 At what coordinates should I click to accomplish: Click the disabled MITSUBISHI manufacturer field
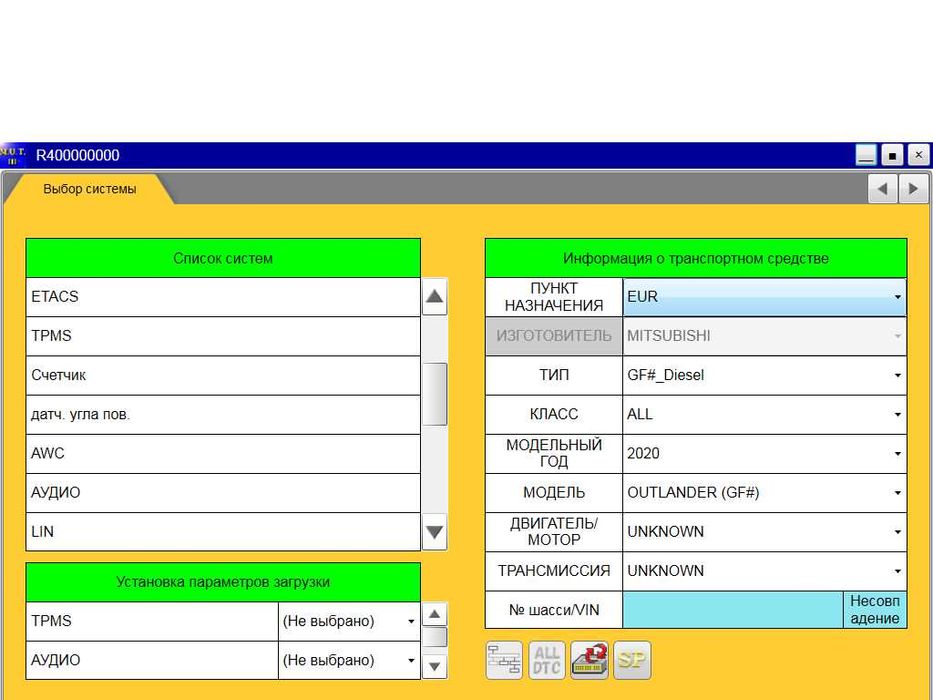[x=764, y=336]
